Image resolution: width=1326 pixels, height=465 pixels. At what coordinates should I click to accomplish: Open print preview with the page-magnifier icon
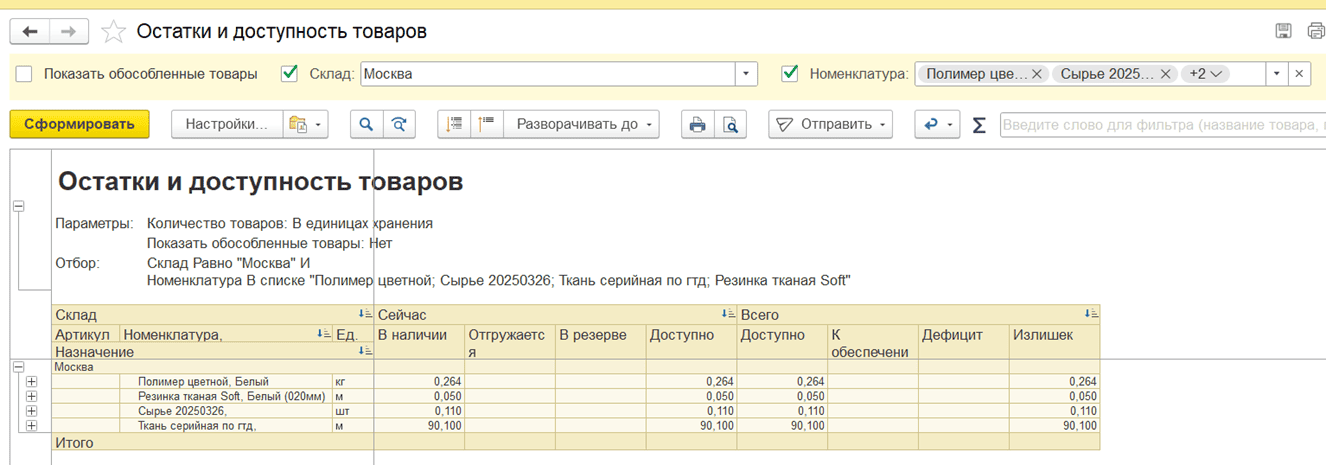click(731, 125)
